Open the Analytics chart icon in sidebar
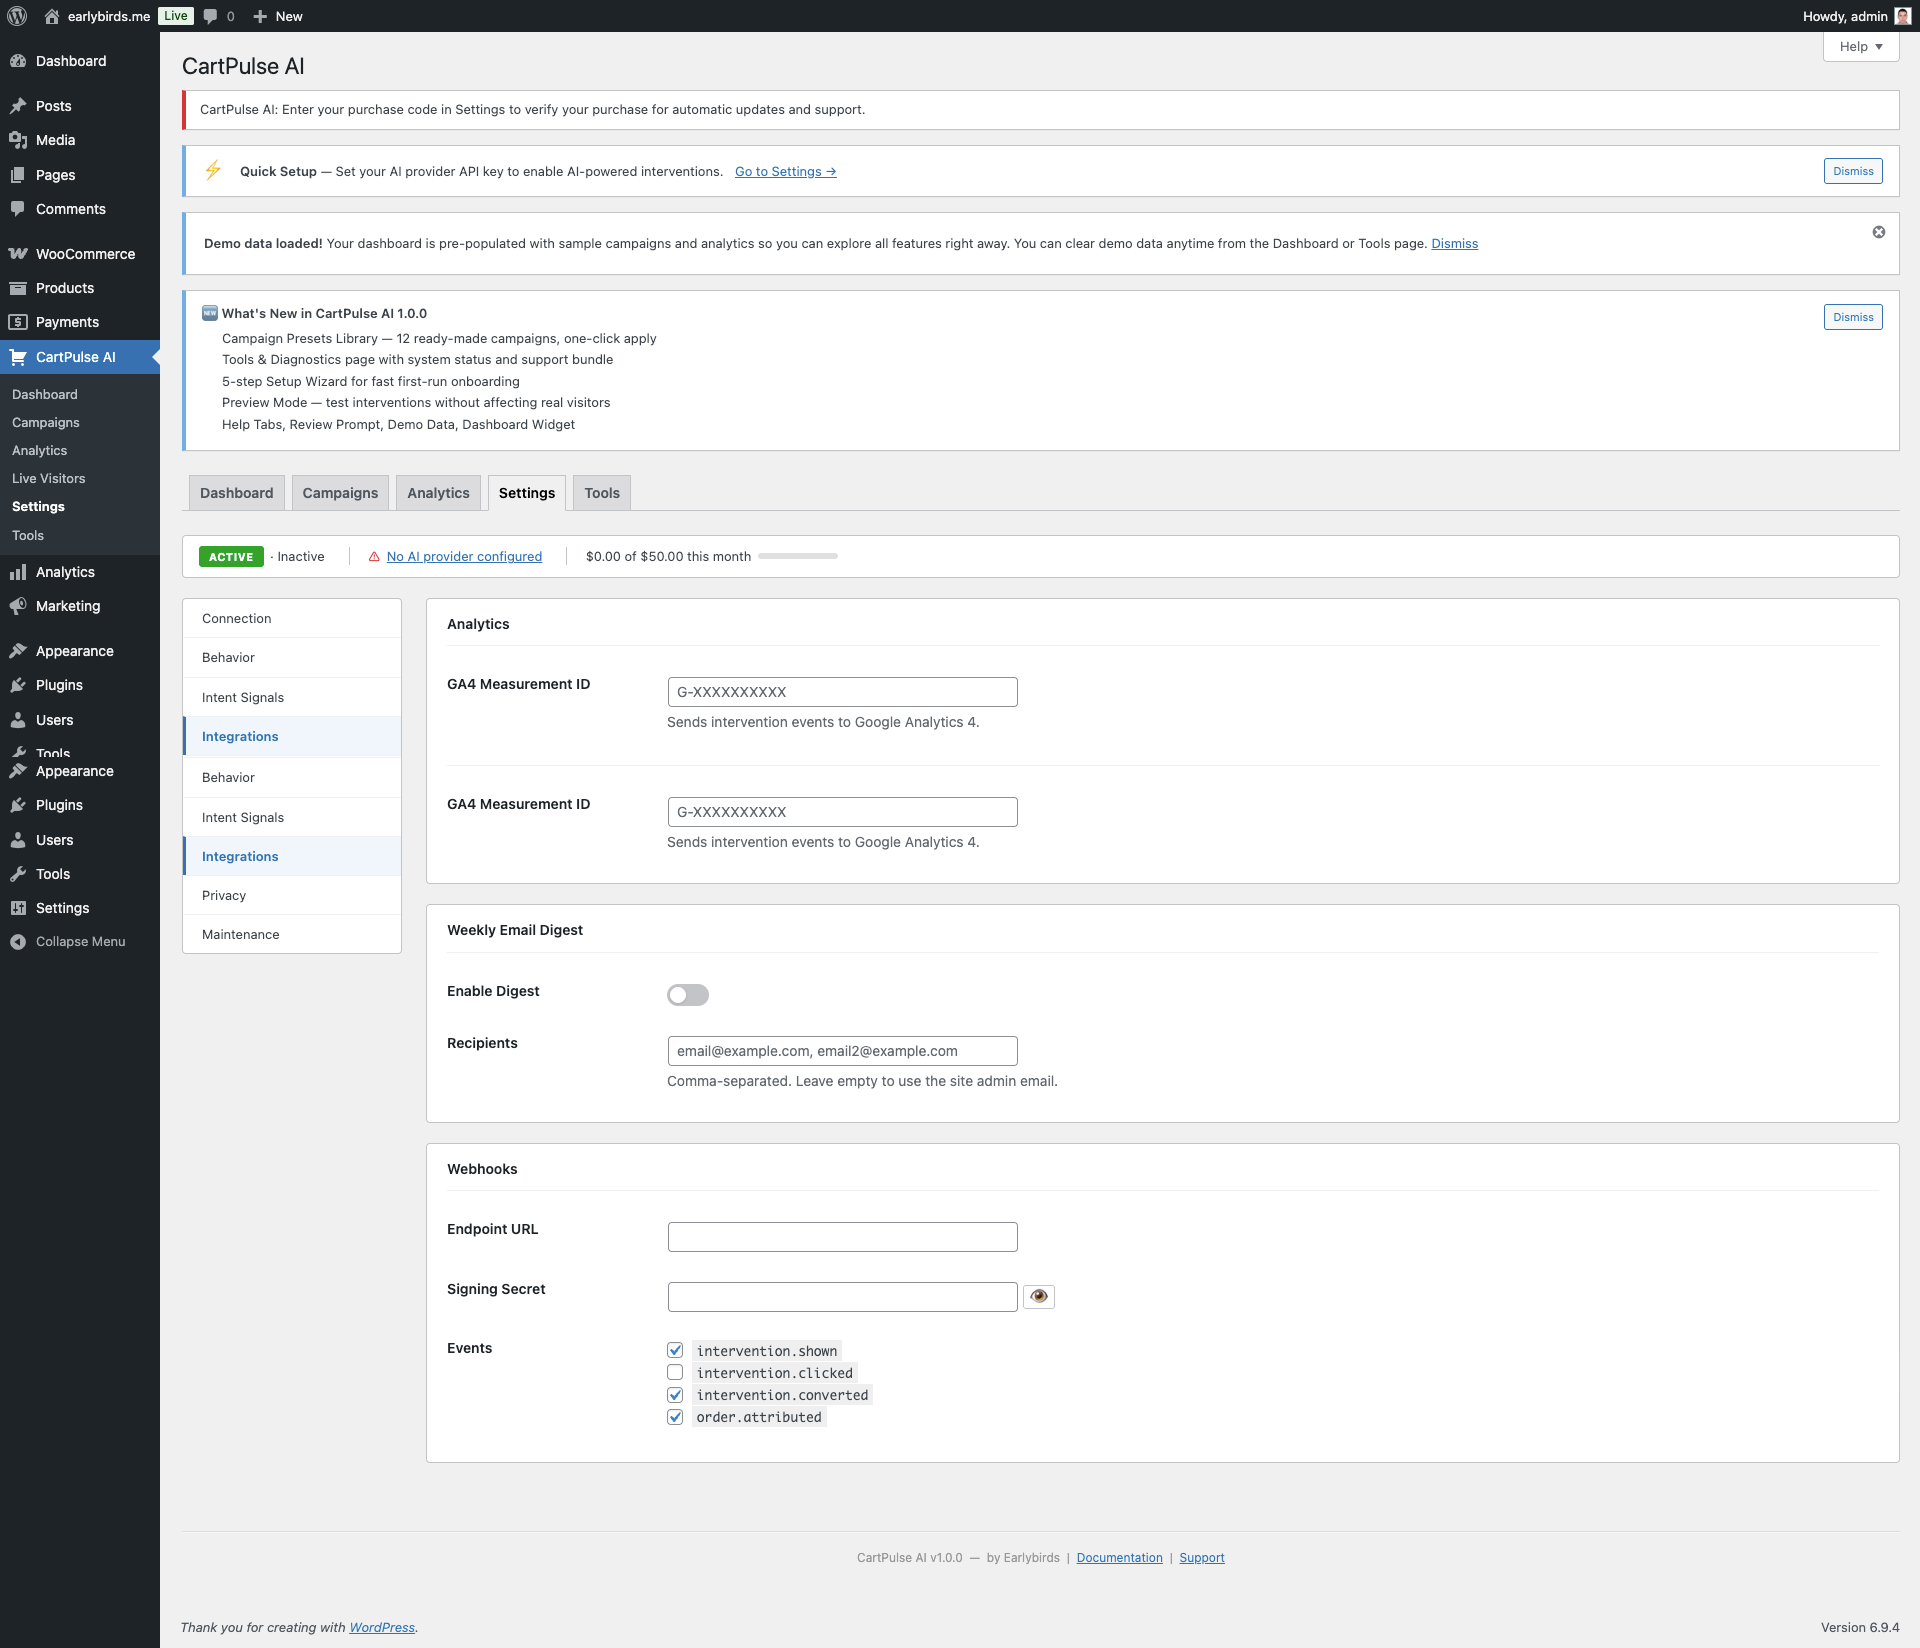This screenshot has height=1648, width=1920. (x=20, y=571)
